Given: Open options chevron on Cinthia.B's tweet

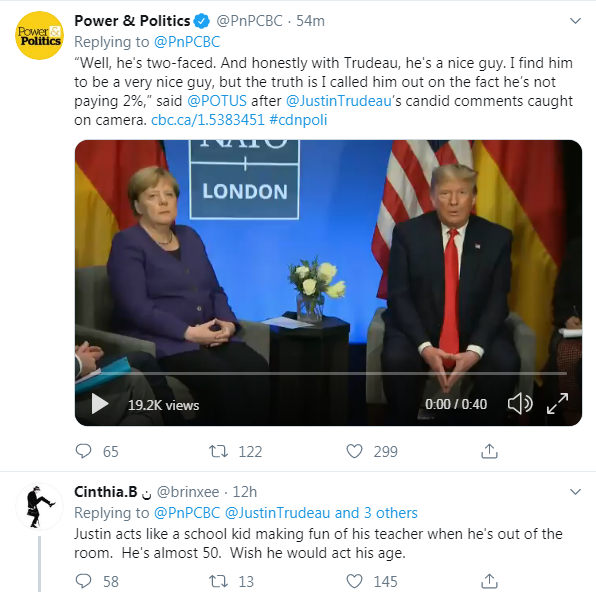Looking at the screenshot, I should (x=575, y=492).
